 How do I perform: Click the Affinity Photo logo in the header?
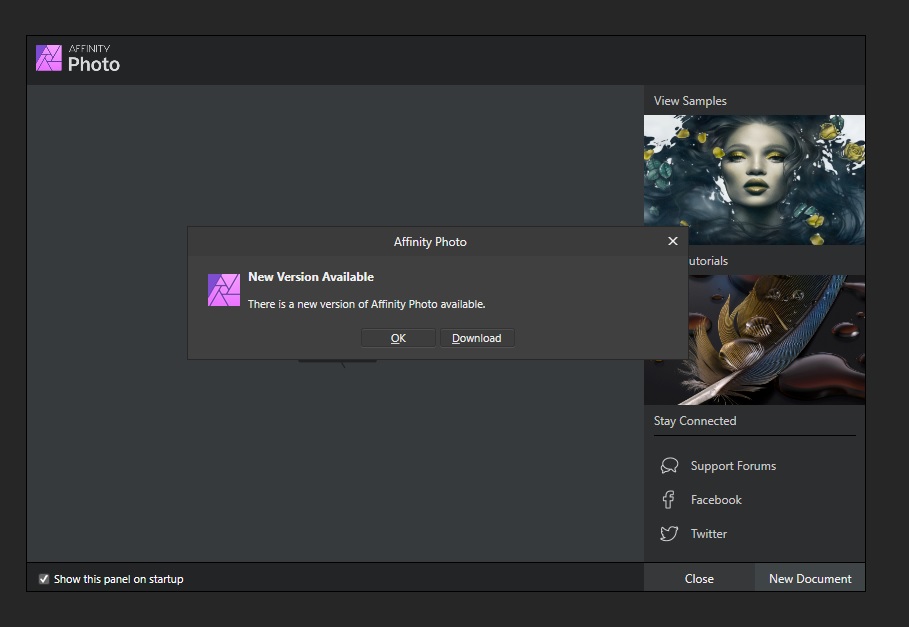pyautogui.click(x=49, y=58)
